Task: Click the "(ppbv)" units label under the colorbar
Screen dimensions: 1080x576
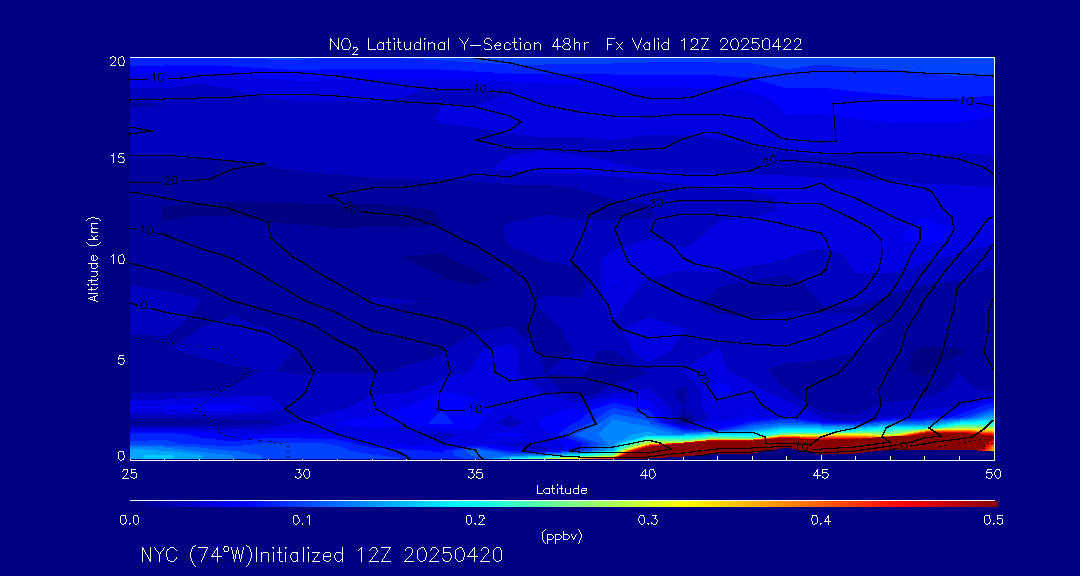Action: tap(562, 537)
